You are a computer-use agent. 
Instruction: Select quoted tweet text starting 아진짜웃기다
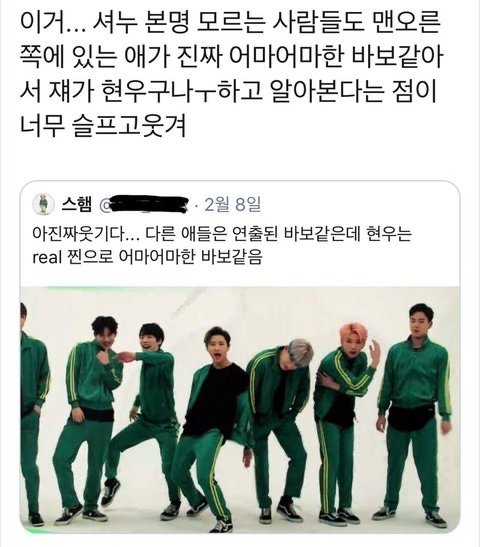click(222, 246)
